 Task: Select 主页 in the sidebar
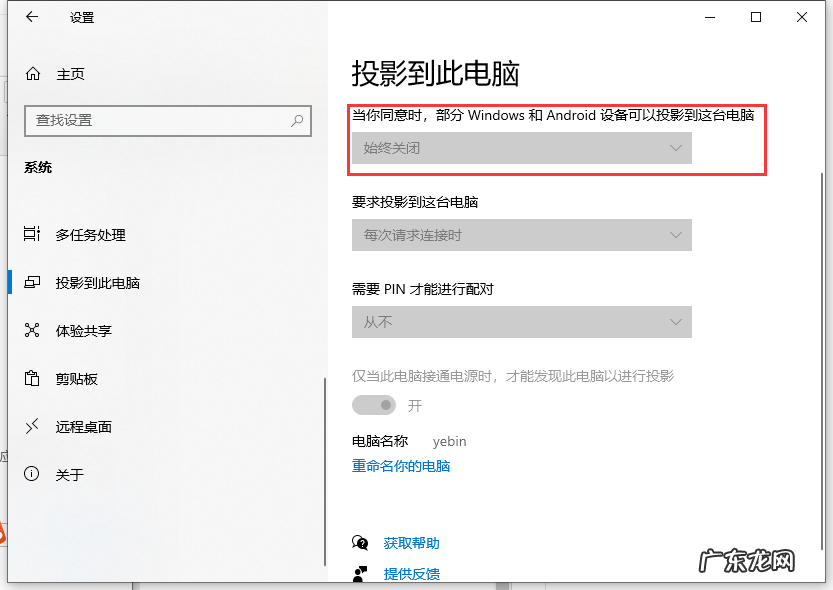pyautogui.click(x=70, y=73)
